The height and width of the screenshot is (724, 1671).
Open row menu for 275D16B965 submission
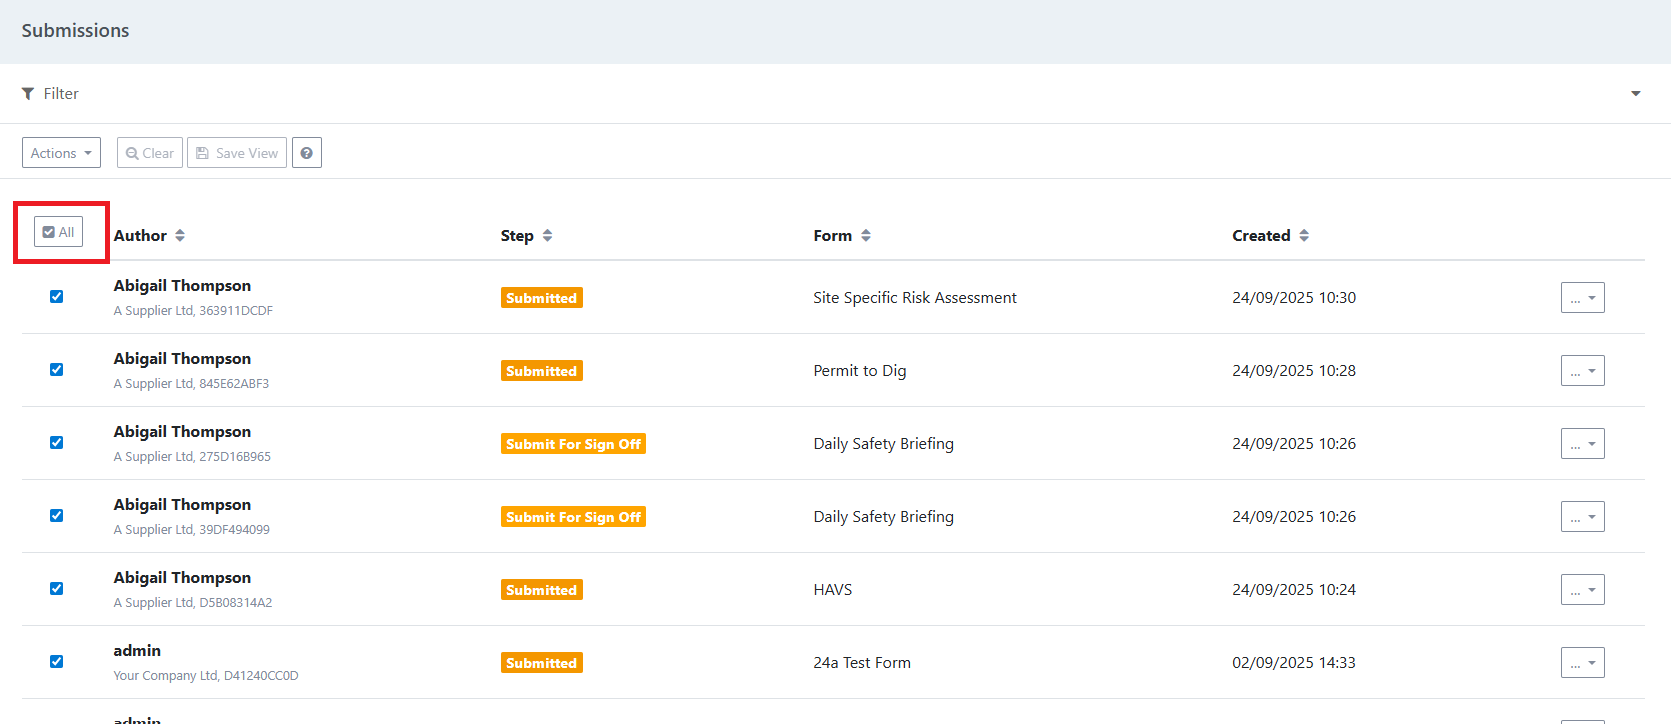coord(1582,444)
